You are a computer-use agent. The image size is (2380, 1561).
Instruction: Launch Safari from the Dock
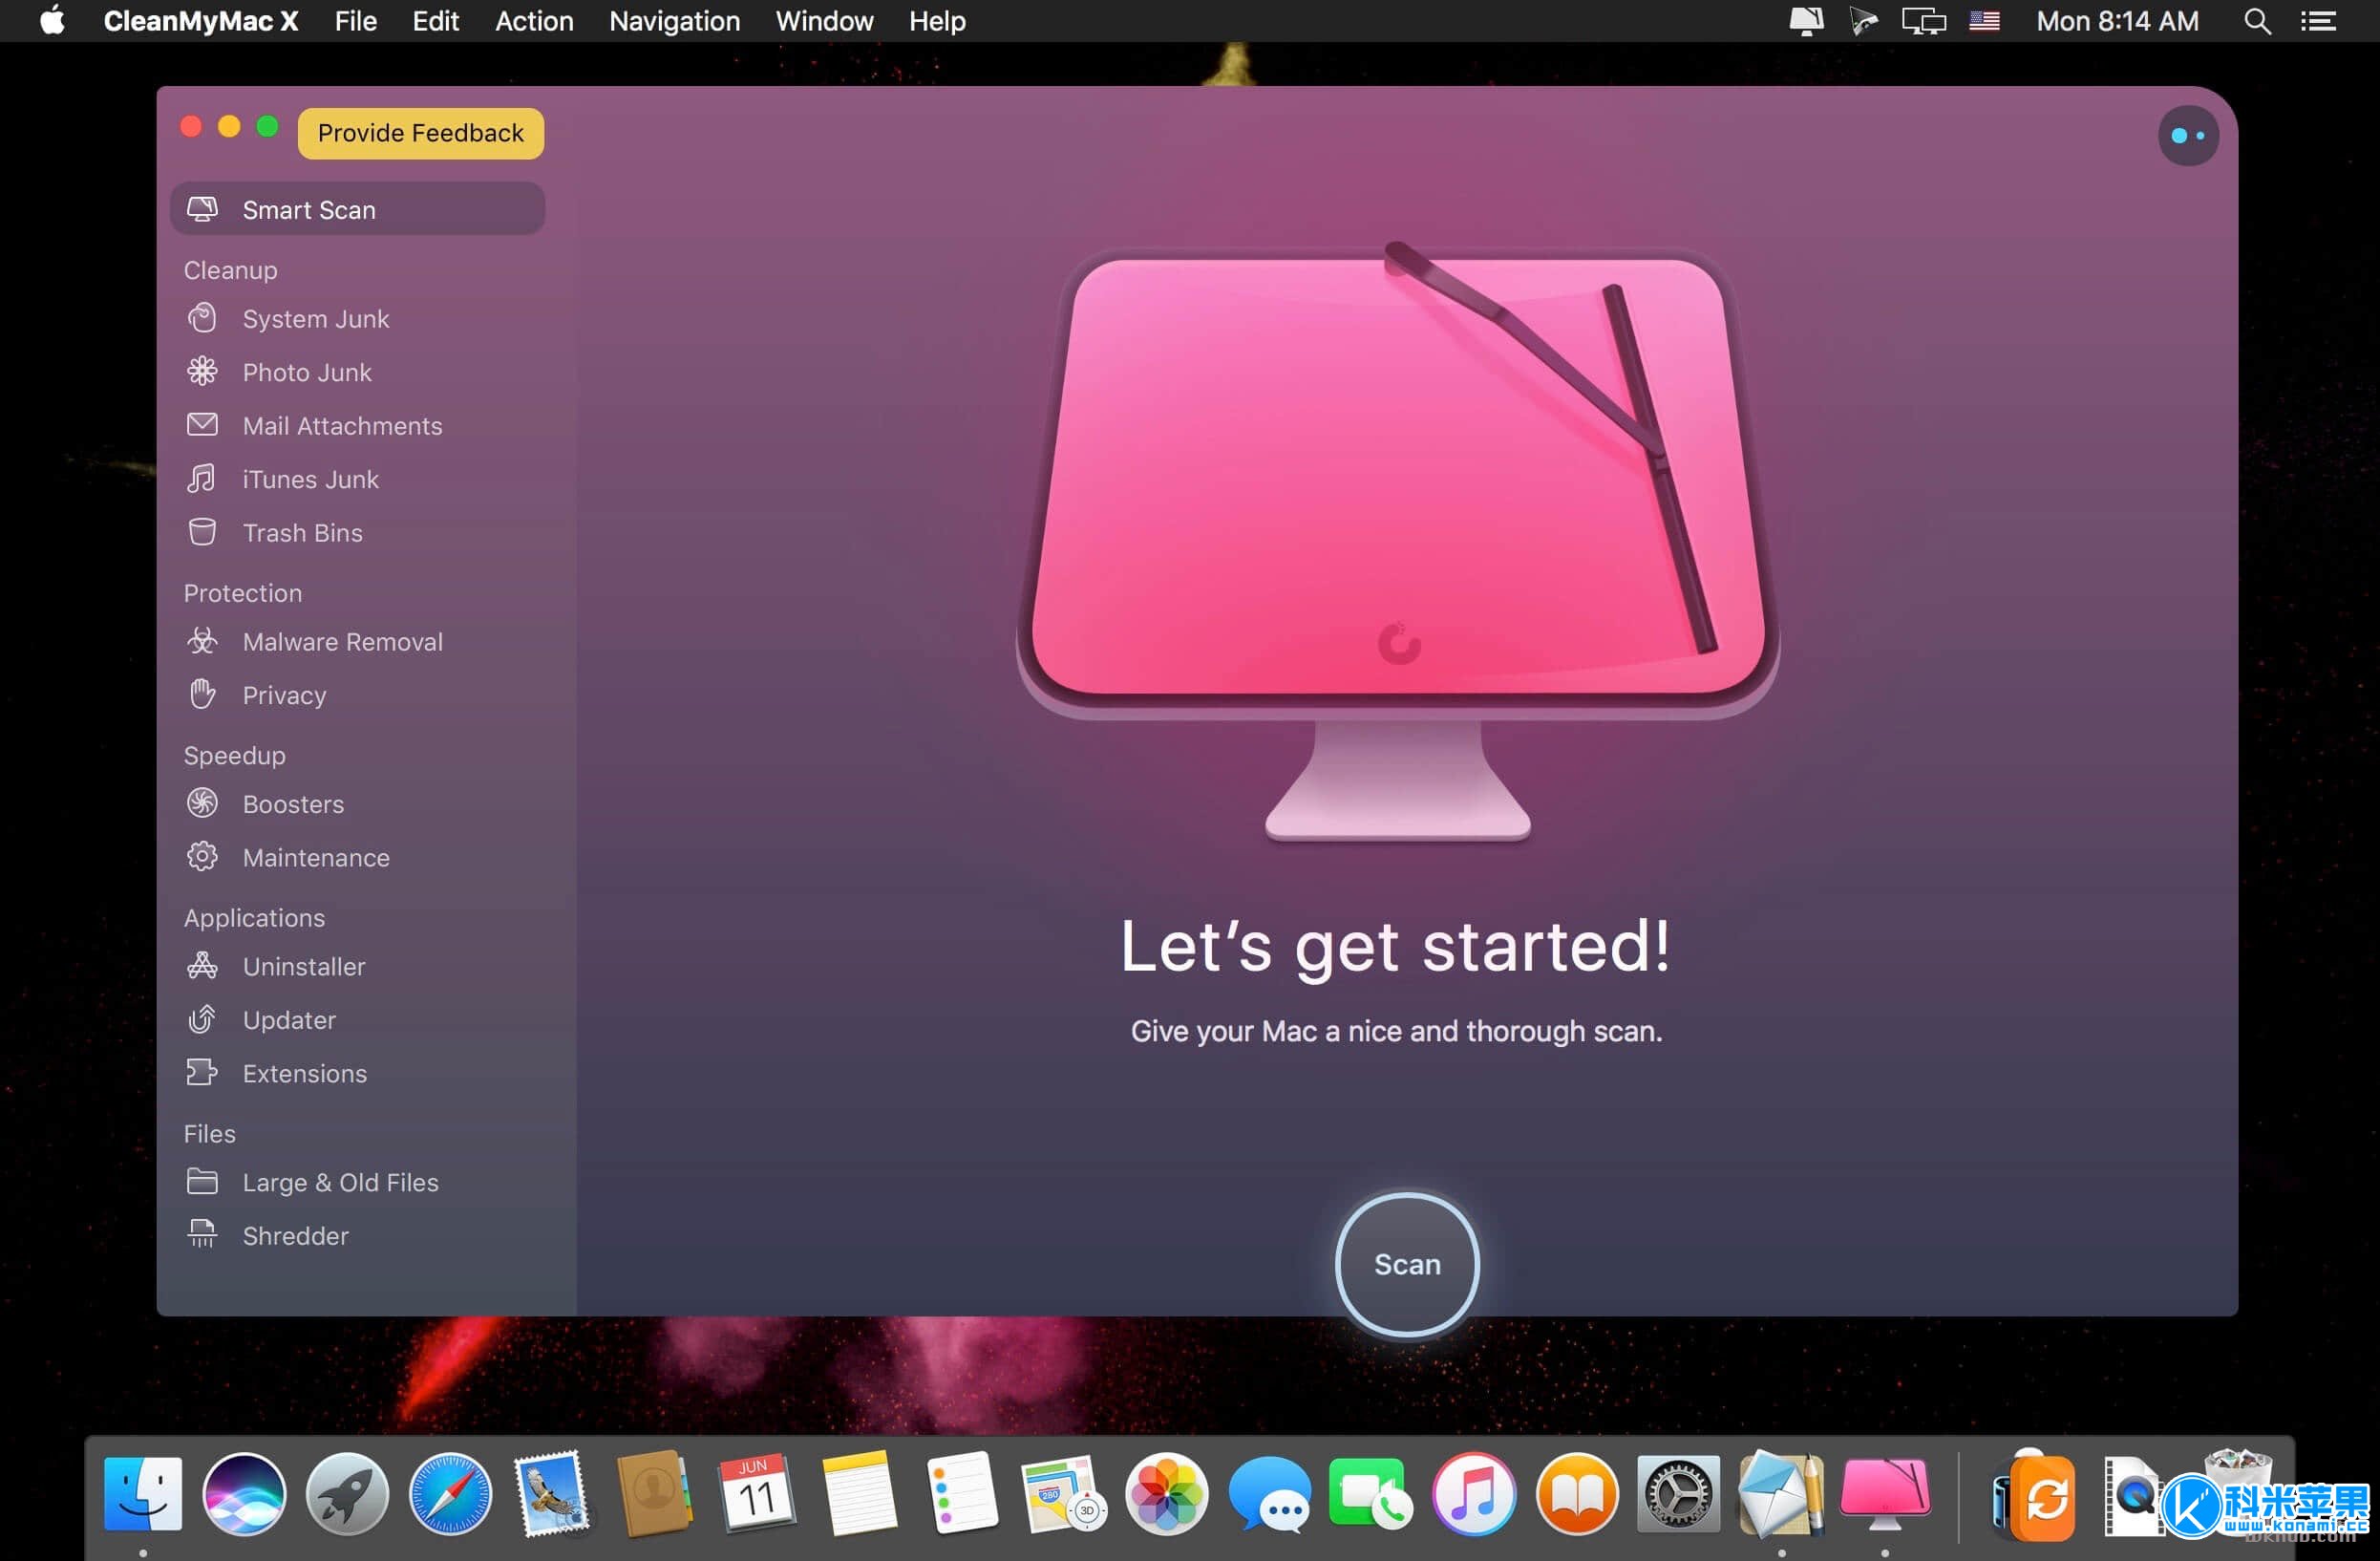tap(450, 1494)
